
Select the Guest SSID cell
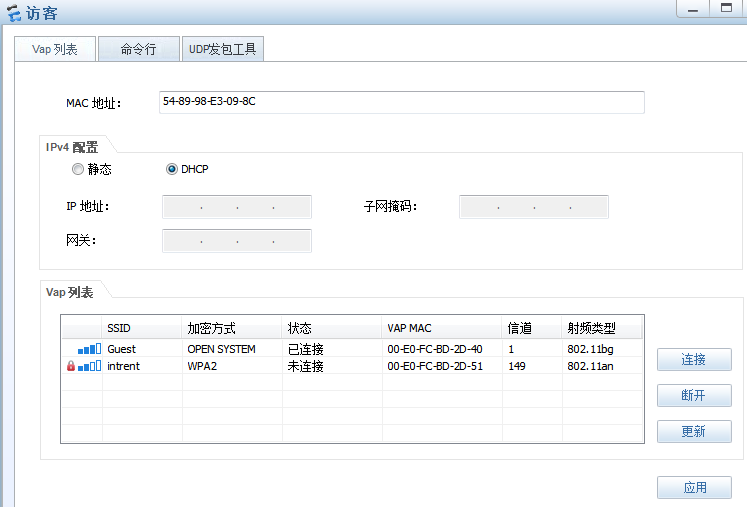(x=141, y=349)
